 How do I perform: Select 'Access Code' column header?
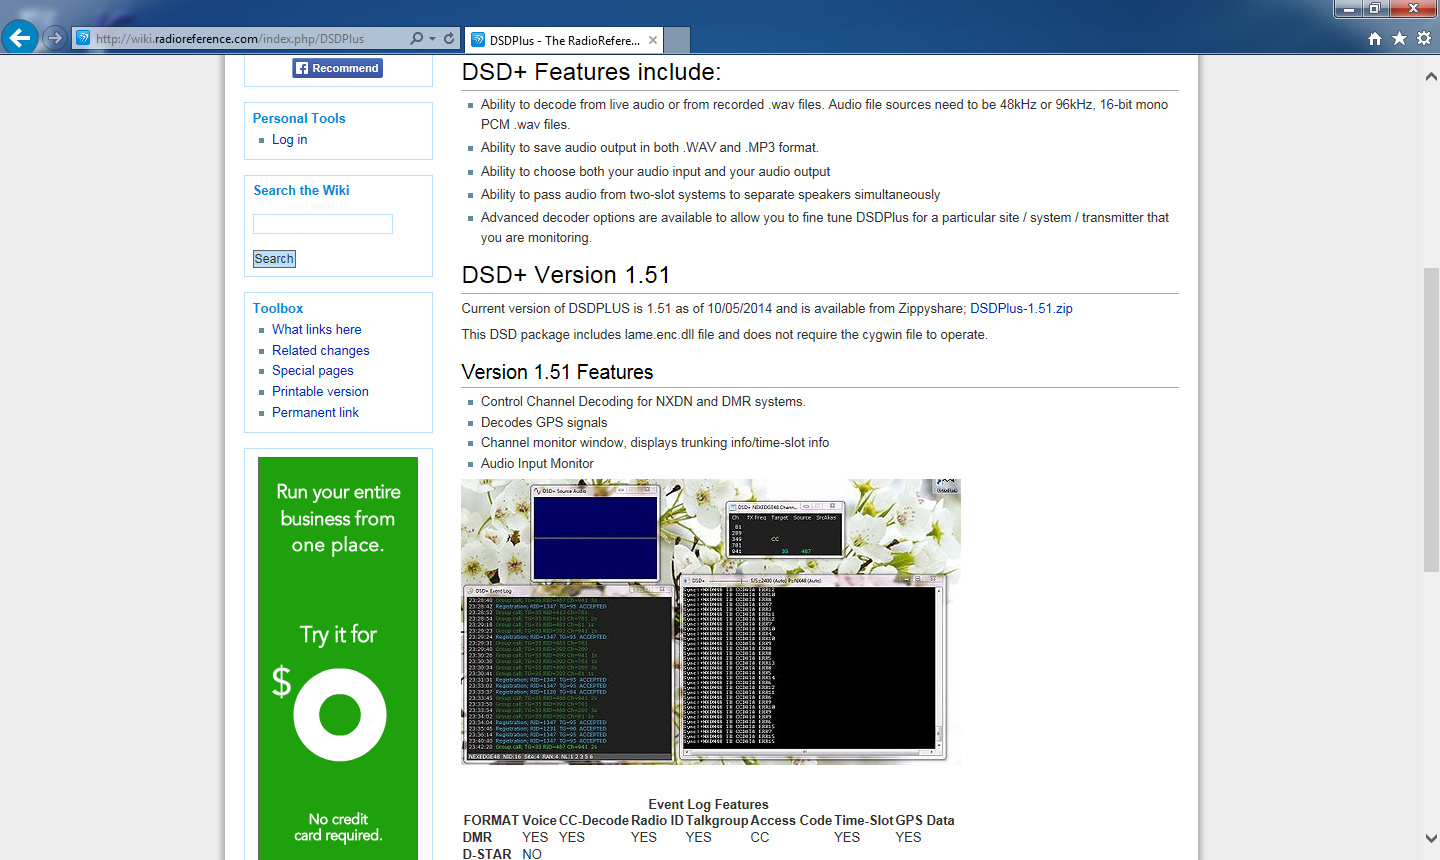(791, 820)
